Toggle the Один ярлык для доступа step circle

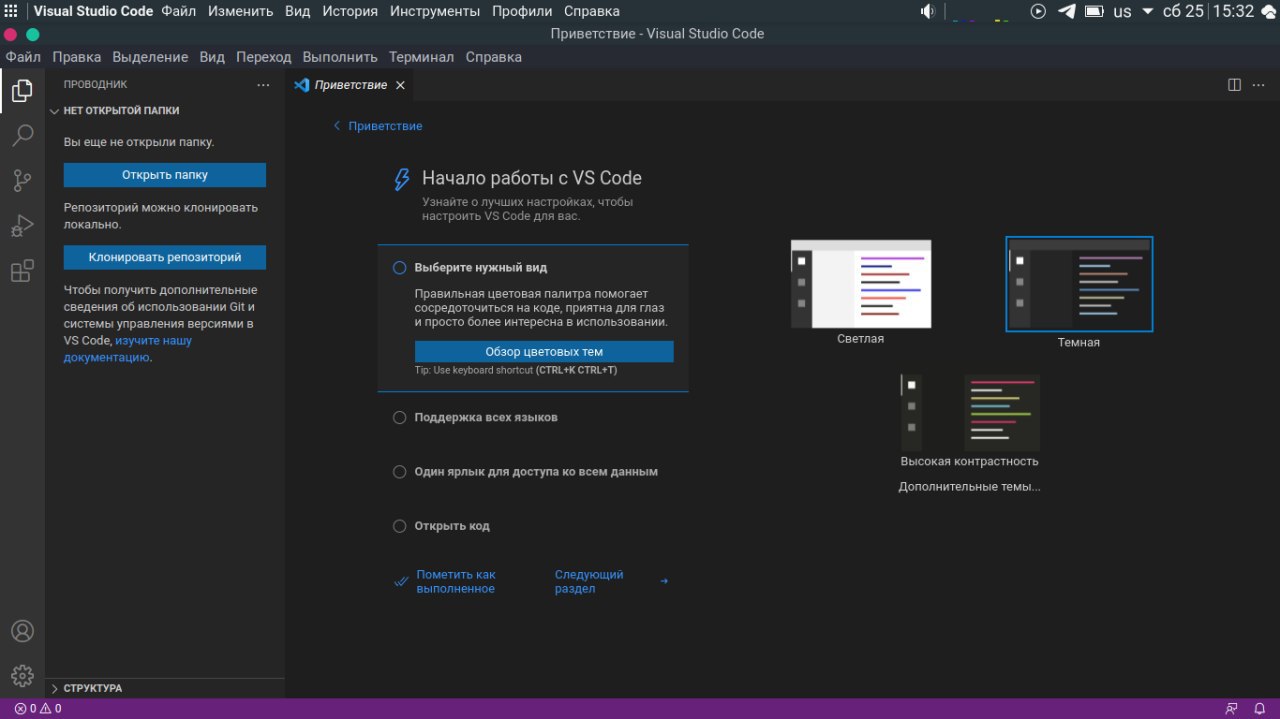tap(400, 472)
